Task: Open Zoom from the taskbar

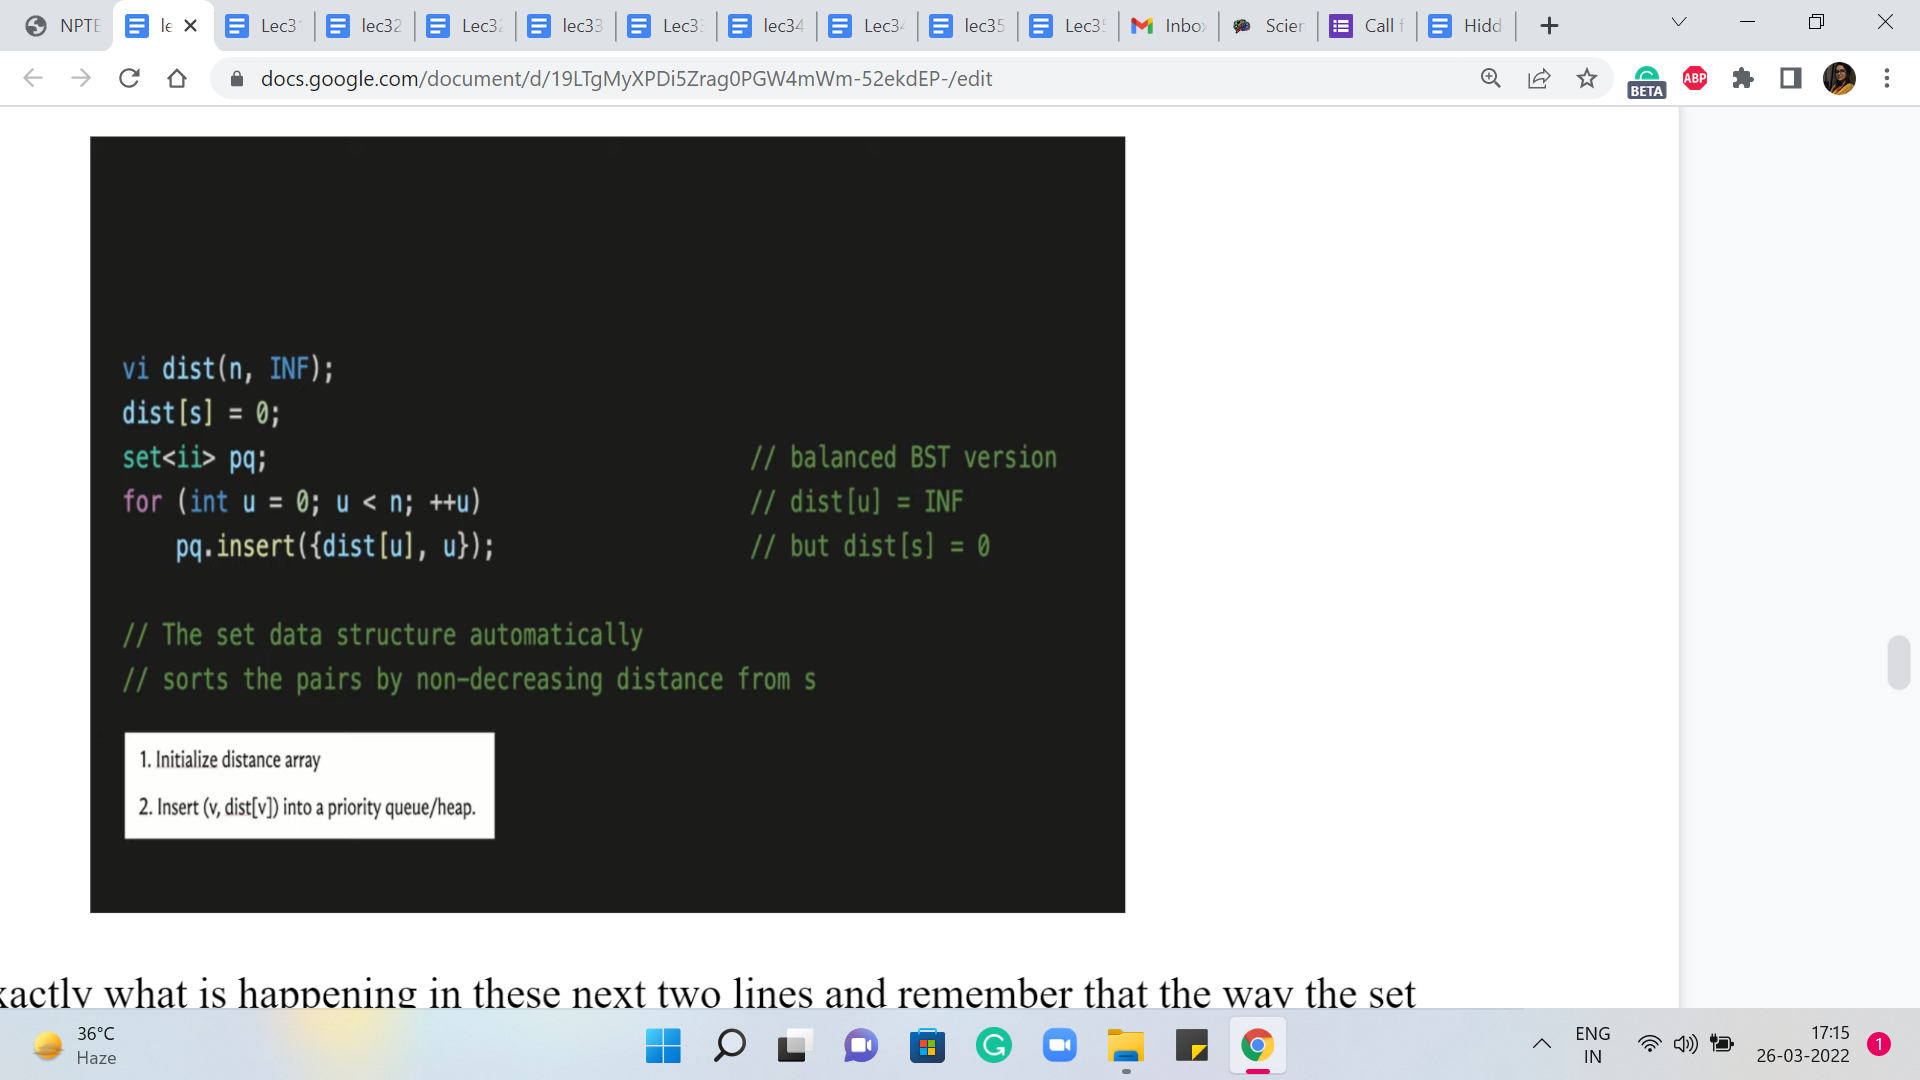Action: coord(1059,1046)
